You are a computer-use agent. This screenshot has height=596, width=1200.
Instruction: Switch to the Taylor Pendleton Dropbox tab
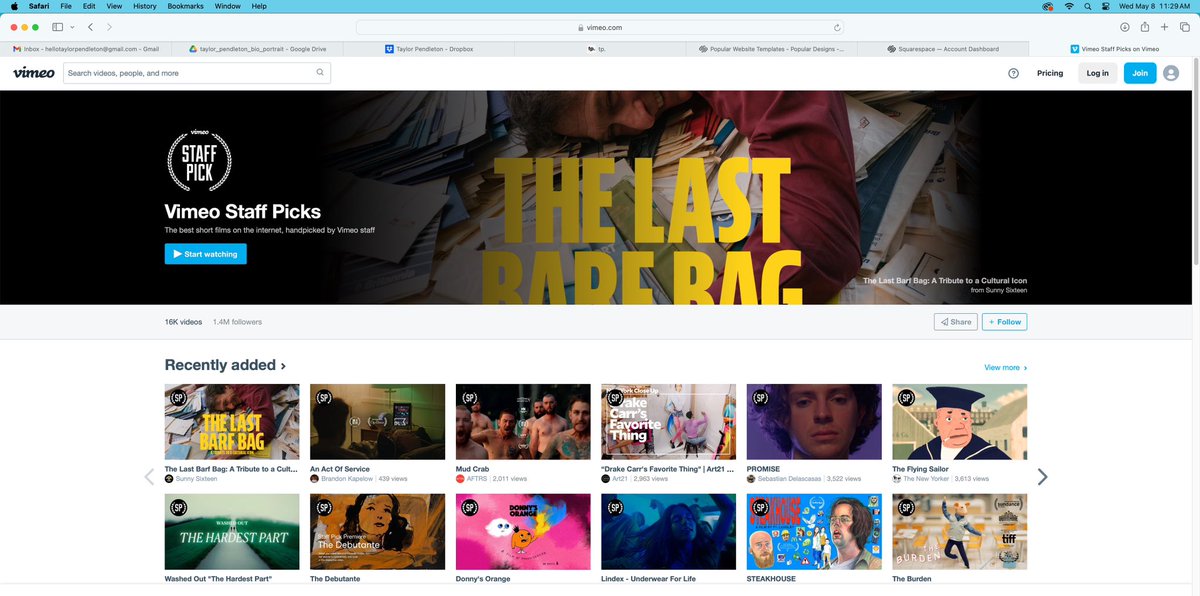tap(428, 48)
